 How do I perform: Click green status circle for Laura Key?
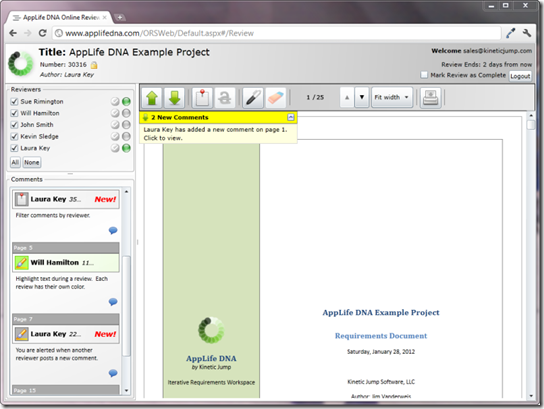126,148
